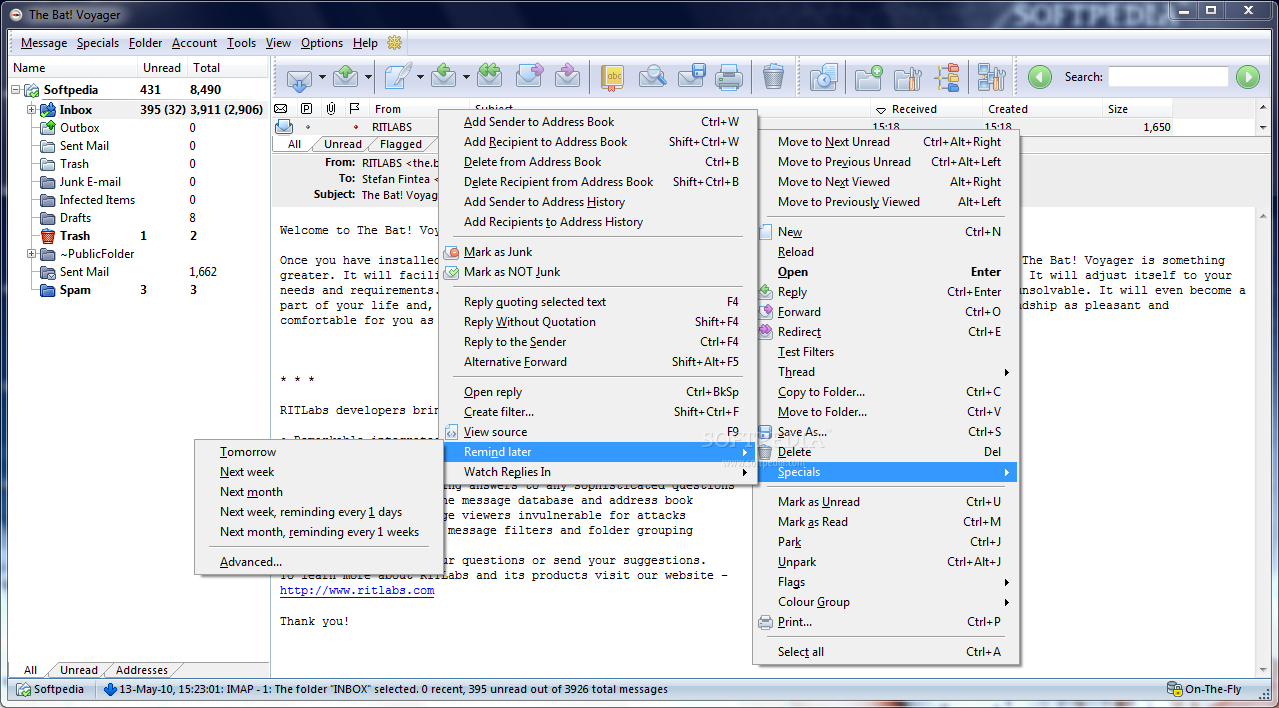This screenshot has height=708, width=1279.
Task: Choose Add Sender to Address Book
Action: click(598, 122)
